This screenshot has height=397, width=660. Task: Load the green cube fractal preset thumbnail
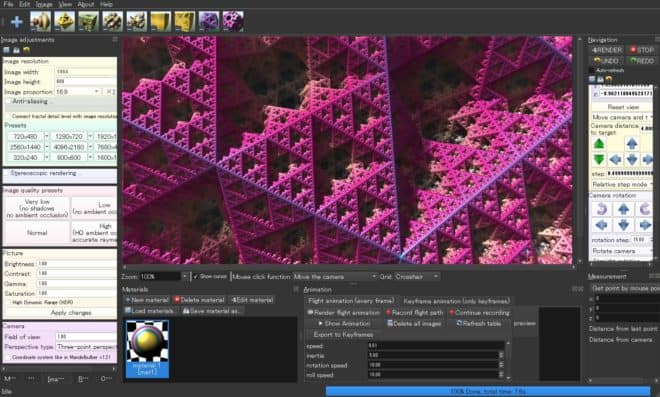[x=88, y=21]
